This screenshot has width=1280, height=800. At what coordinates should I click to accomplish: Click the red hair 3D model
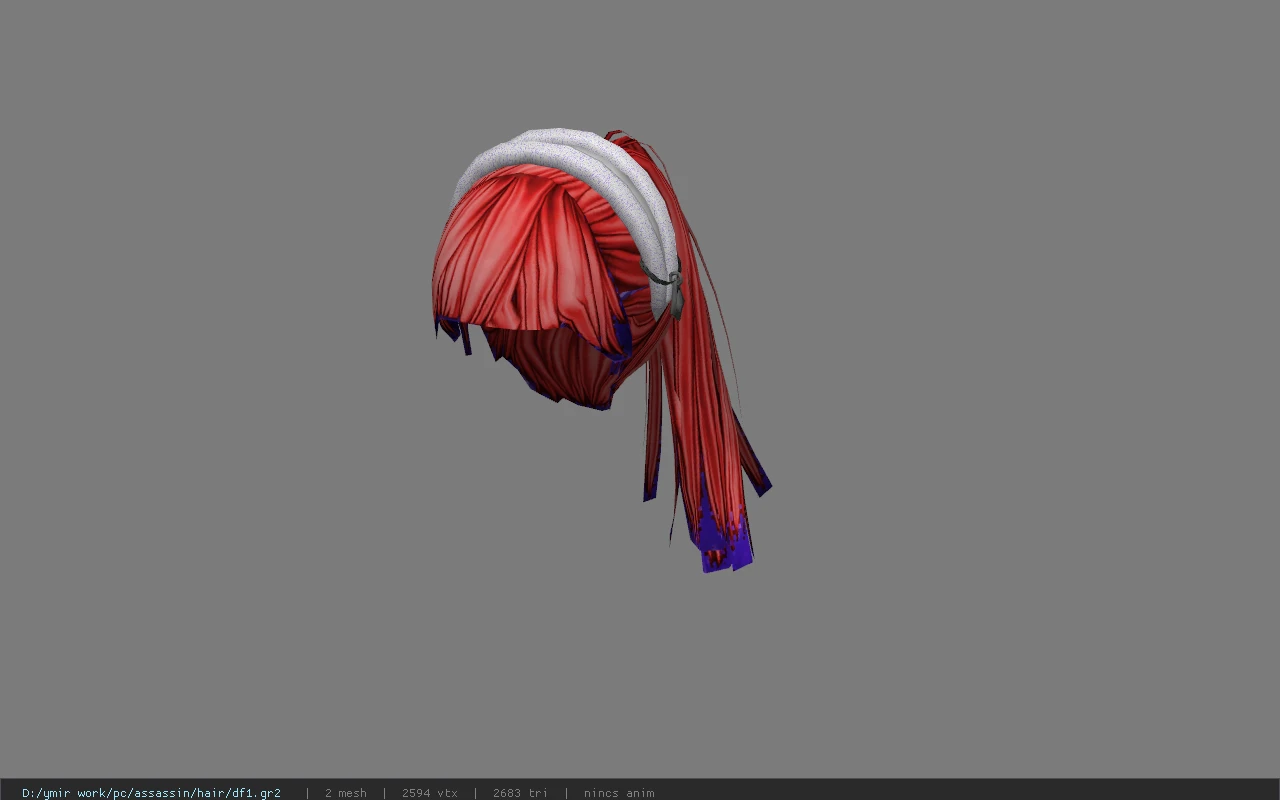click(600, 350)
